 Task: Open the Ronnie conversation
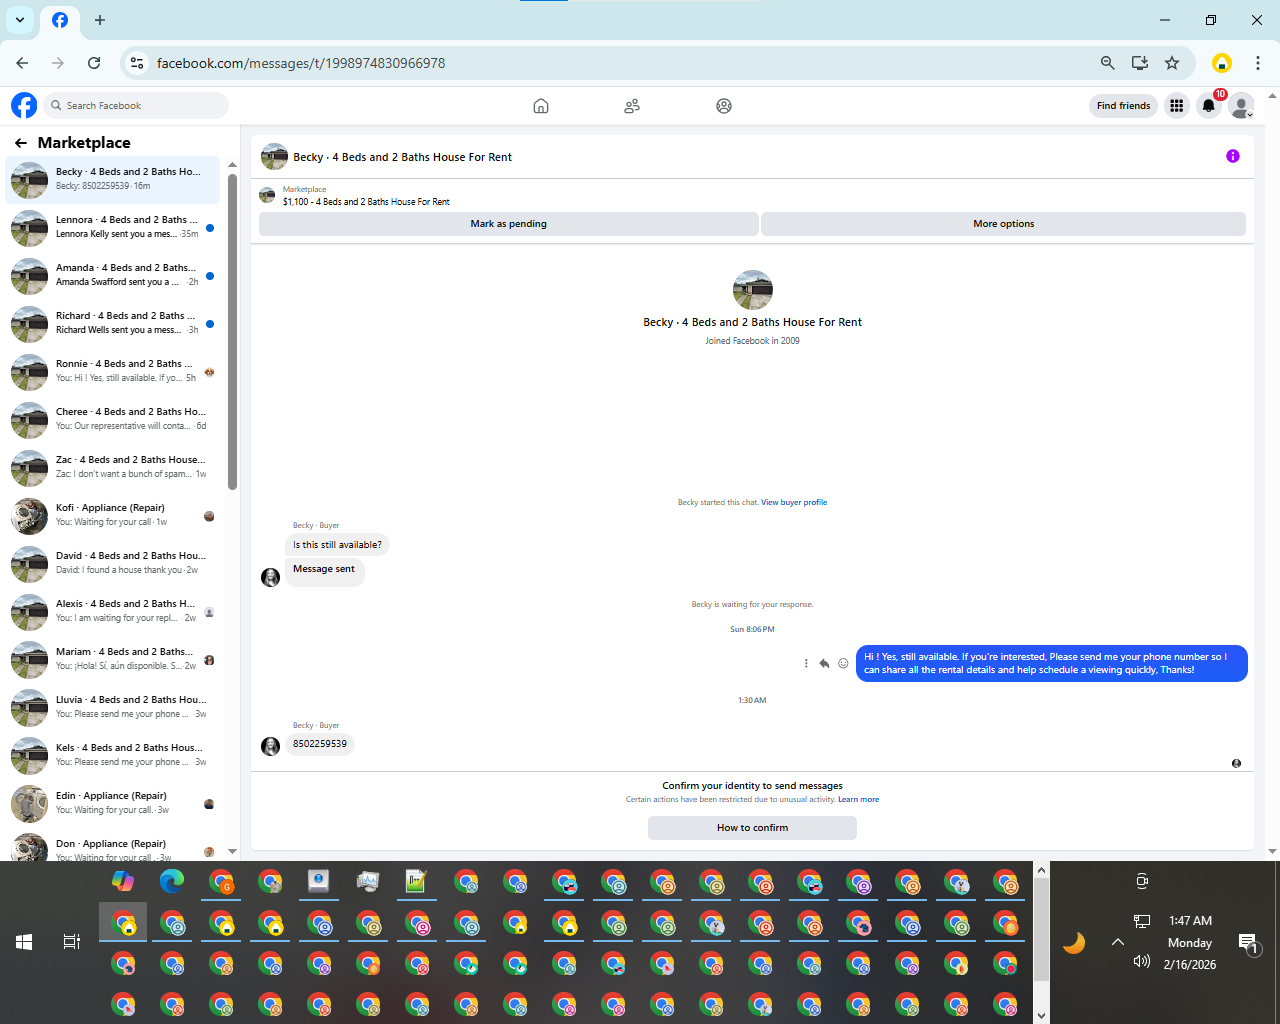[x=112, y=371]
